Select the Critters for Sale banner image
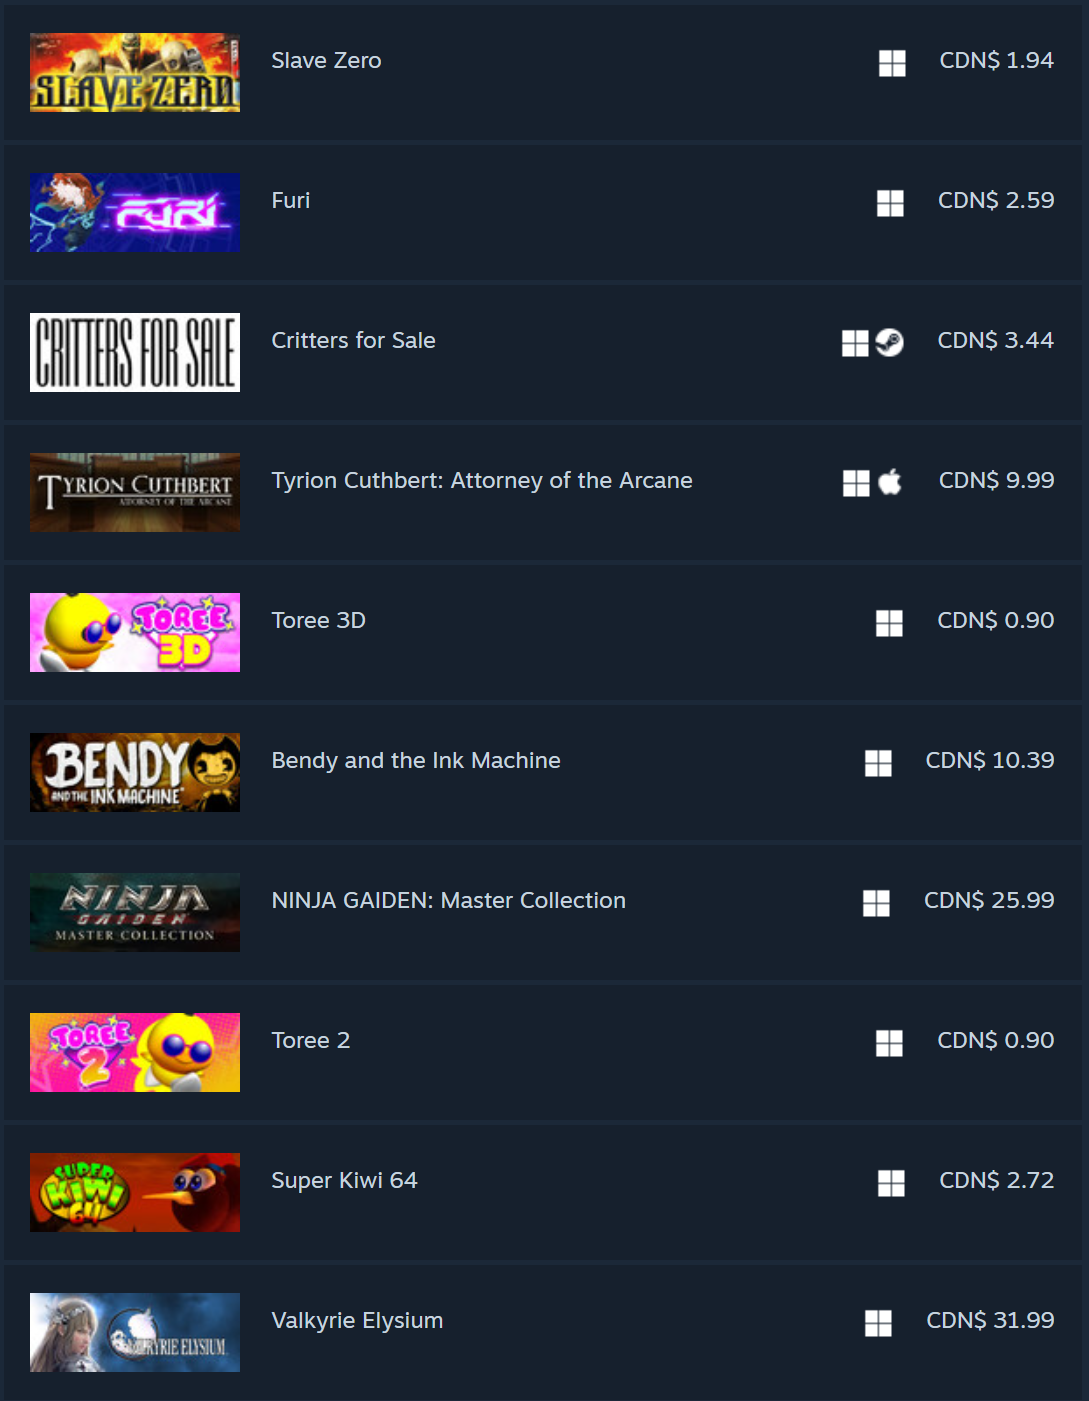The width and height of the screenshot is (1089, 1401). (x=135, y=352)
